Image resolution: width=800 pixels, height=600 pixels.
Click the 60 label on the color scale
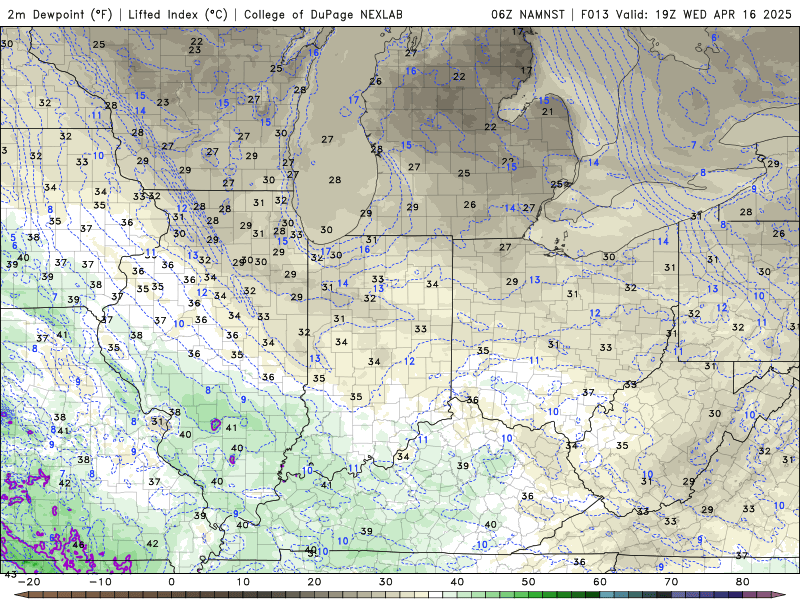(600, 582)
